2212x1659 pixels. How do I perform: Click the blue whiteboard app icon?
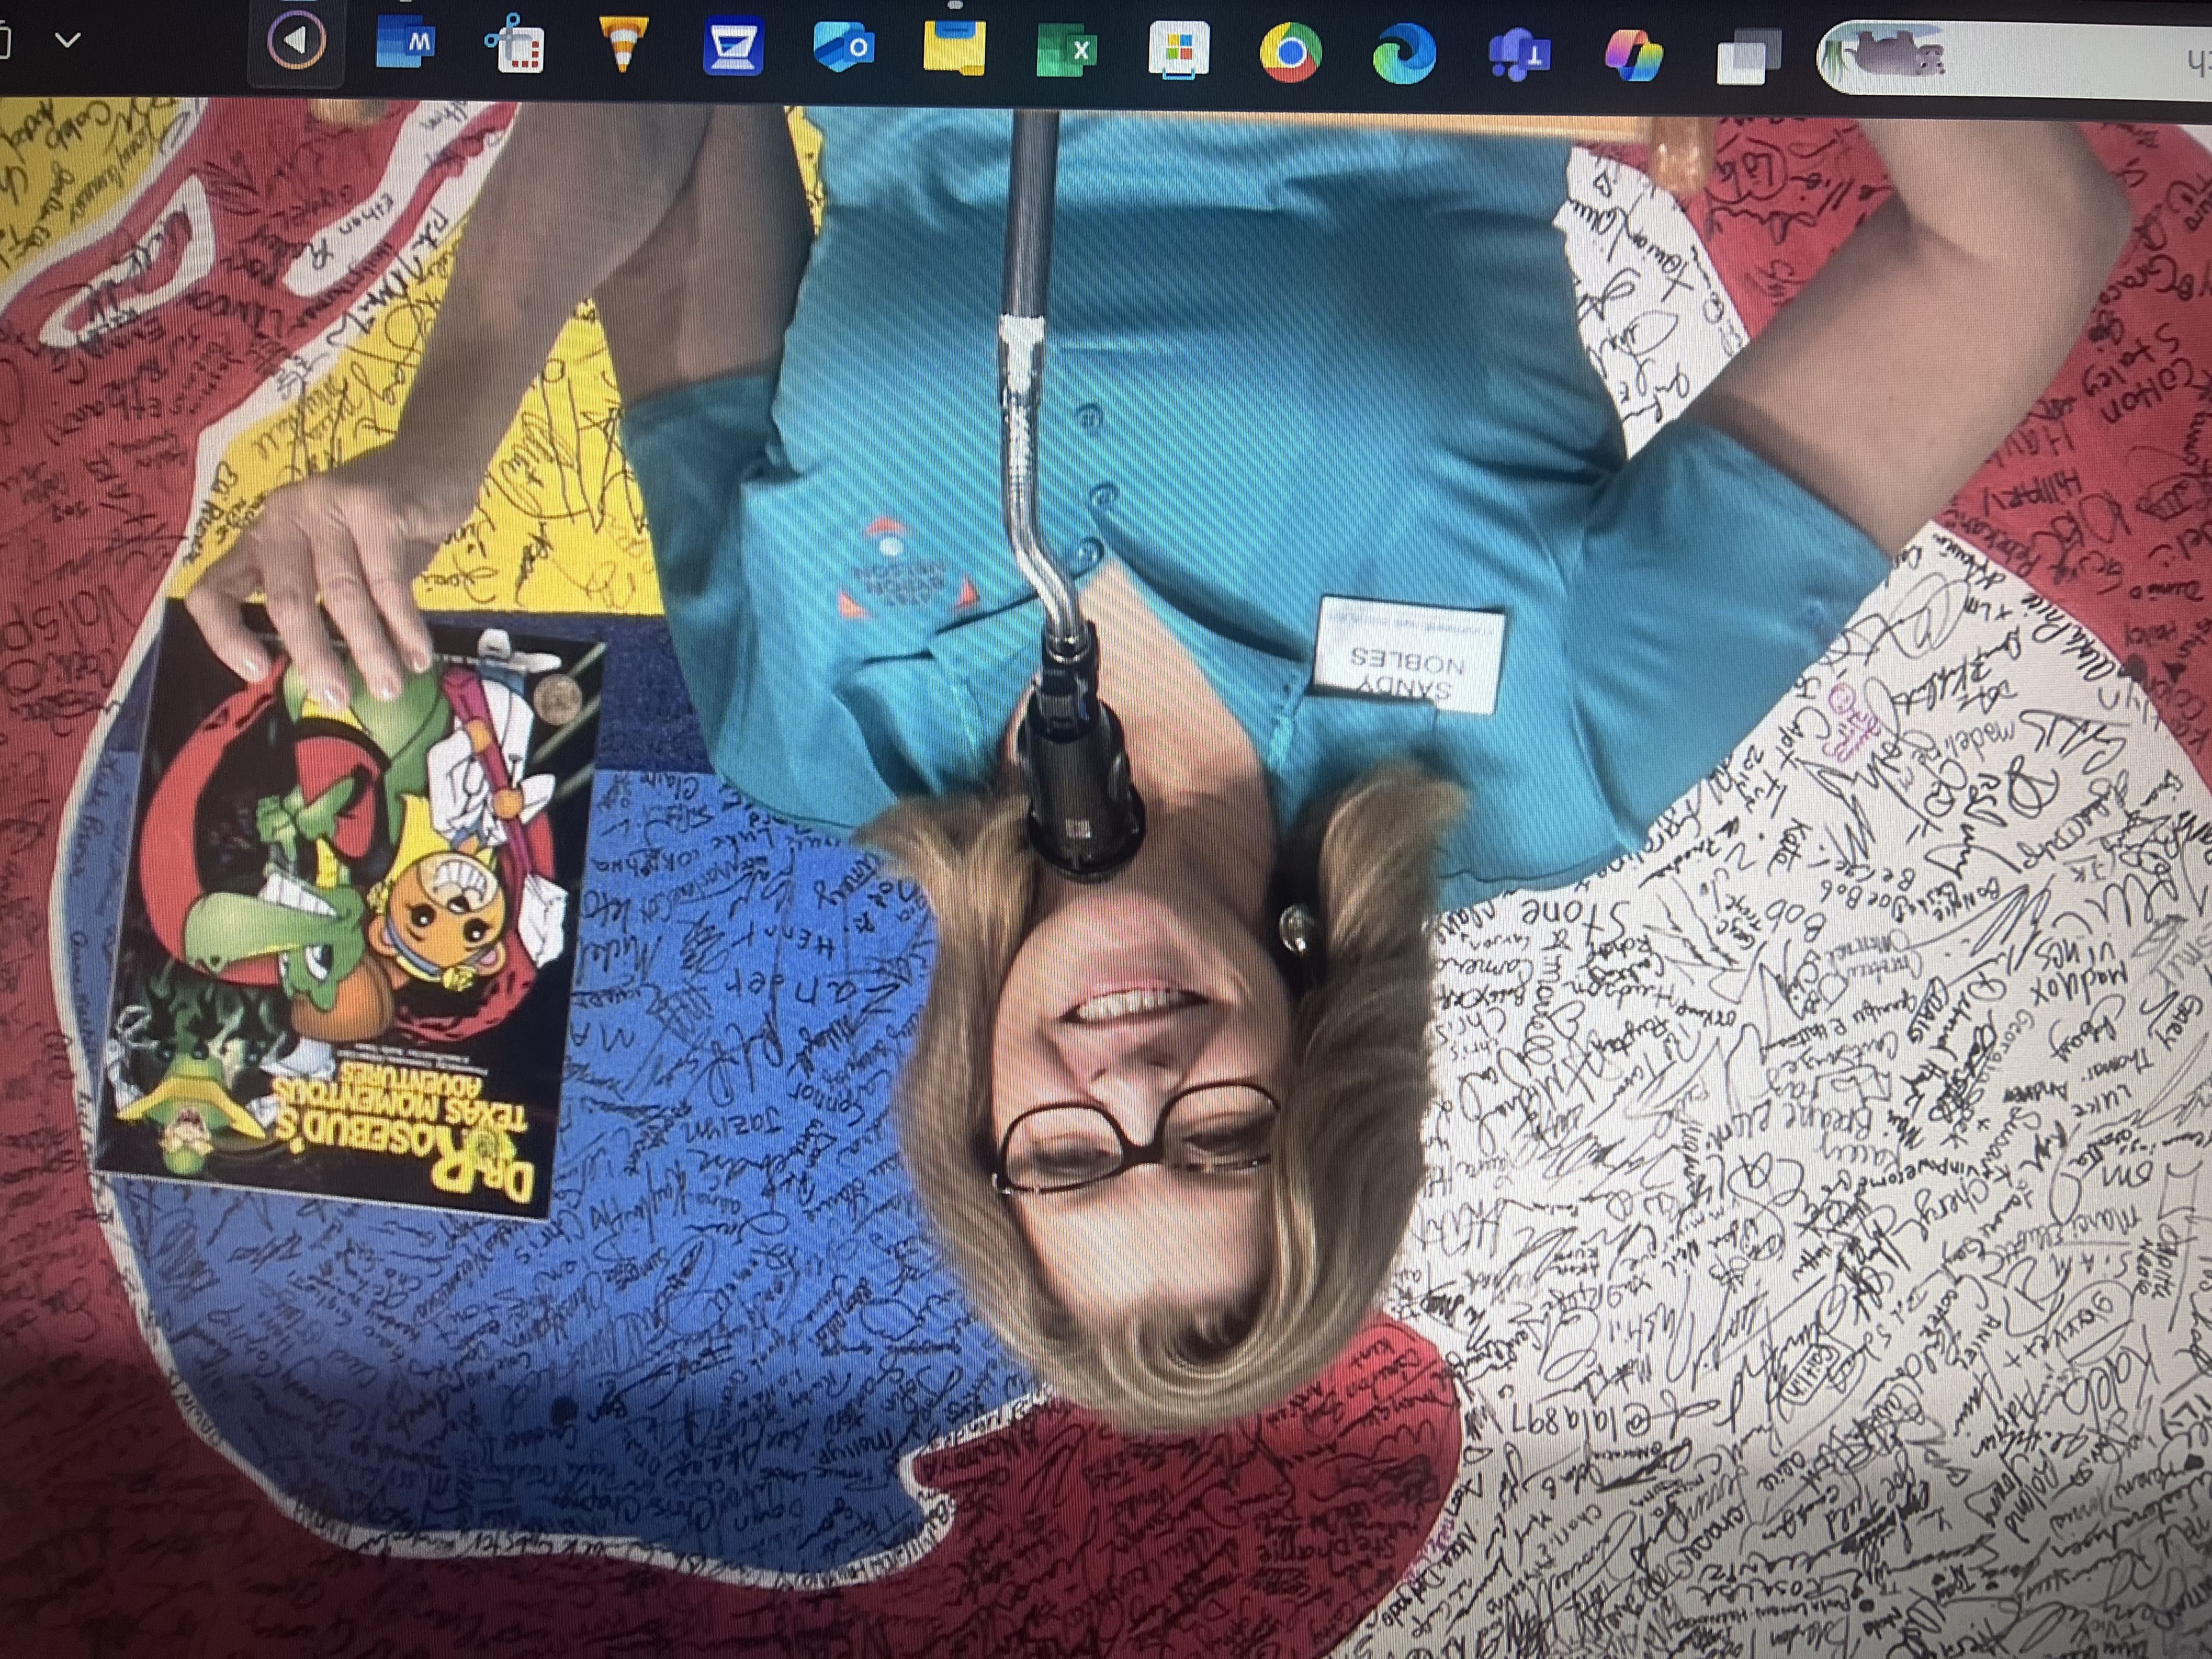[733, 46]
